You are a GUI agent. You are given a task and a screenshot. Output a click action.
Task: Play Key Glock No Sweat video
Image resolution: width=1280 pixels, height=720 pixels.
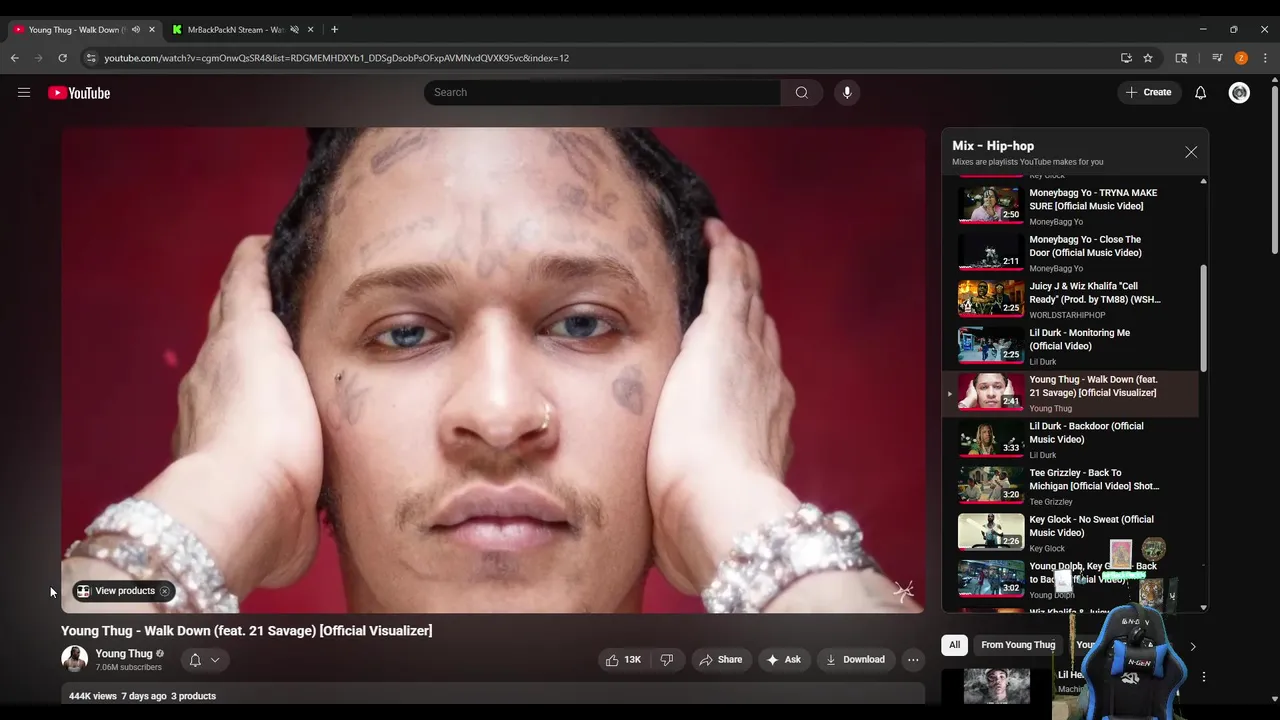click(x=1070, y=531)
